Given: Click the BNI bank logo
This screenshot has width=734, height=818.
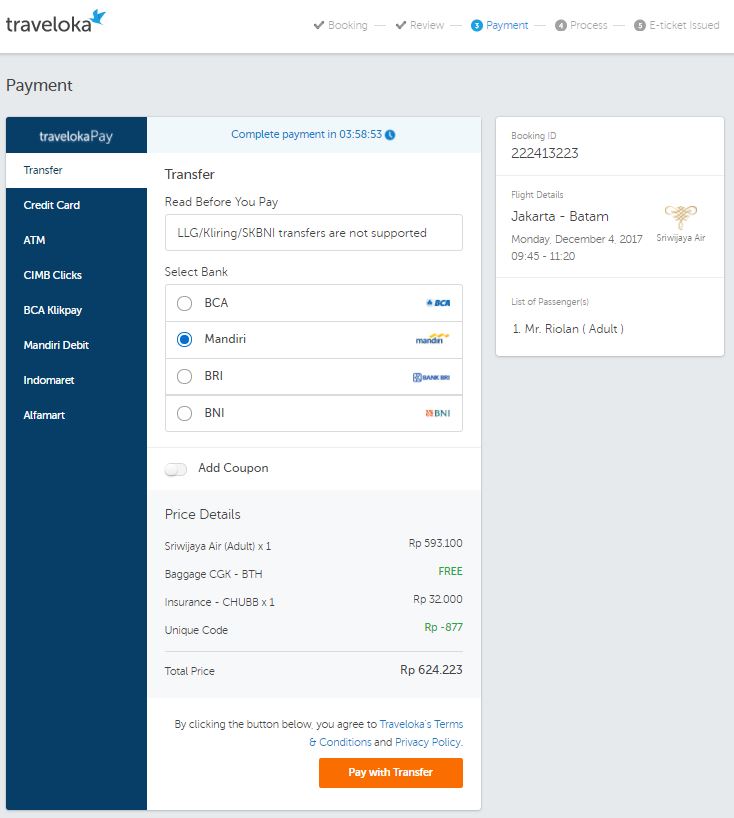Looking at the screenshot, I should [438, 413].
